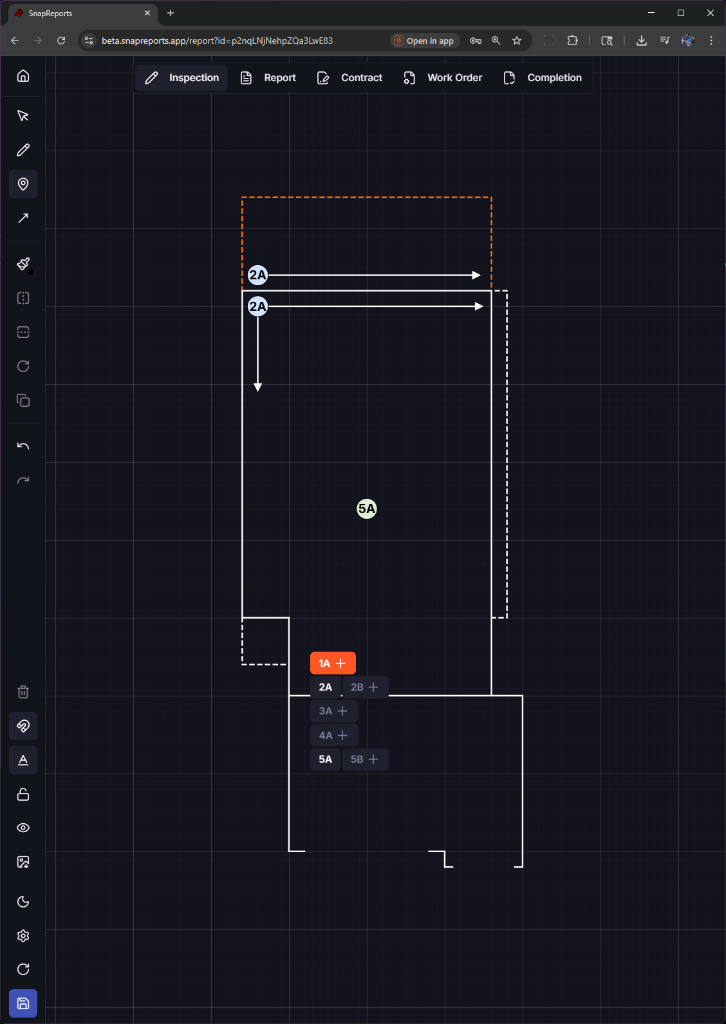Click the trash delete icon
Viewport: 726px width, 1024px height.
tap(23, 692)
